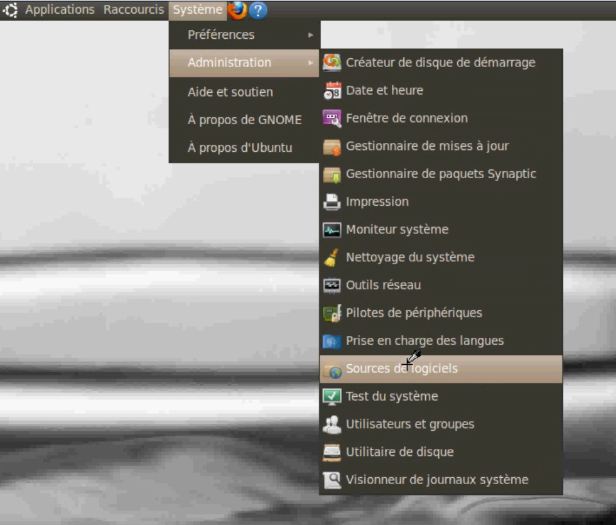Expand the Administration submenu arrow
616x525 pixels.
[x=311, y=63]
